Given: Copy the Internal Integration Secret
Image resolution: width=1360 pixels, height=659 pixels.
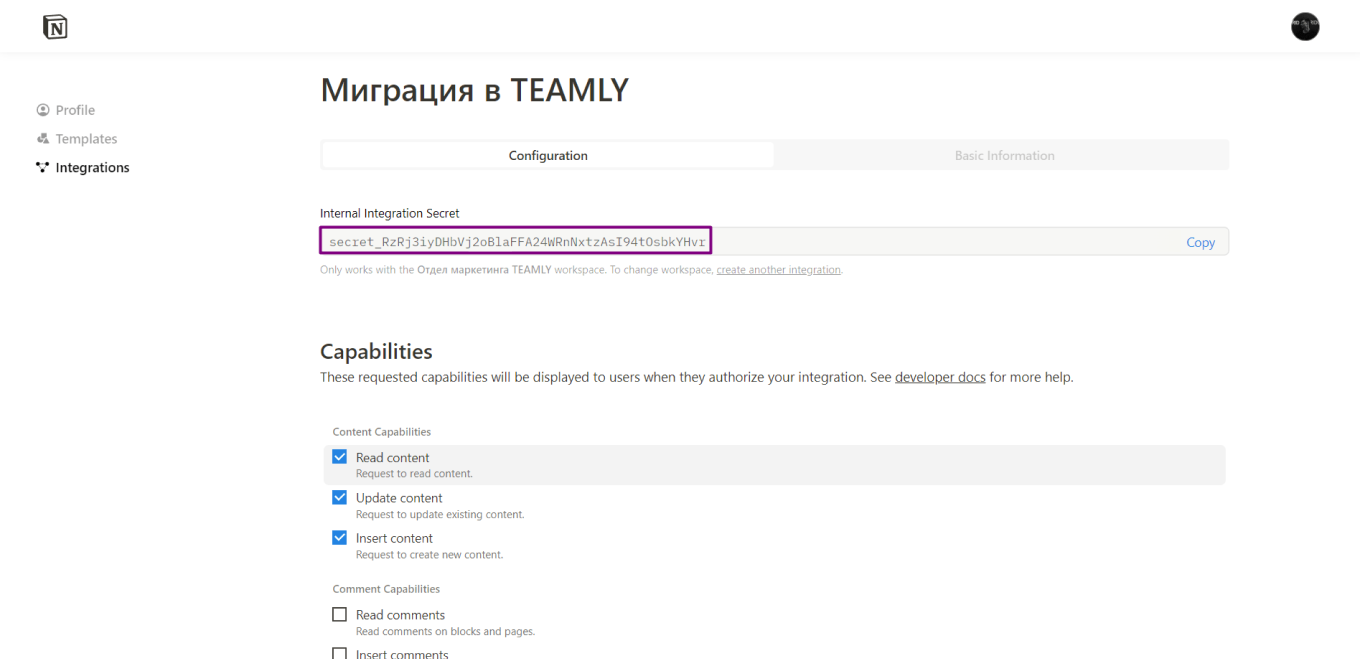Looking at the screenshot, I should tap(1200, 241).
